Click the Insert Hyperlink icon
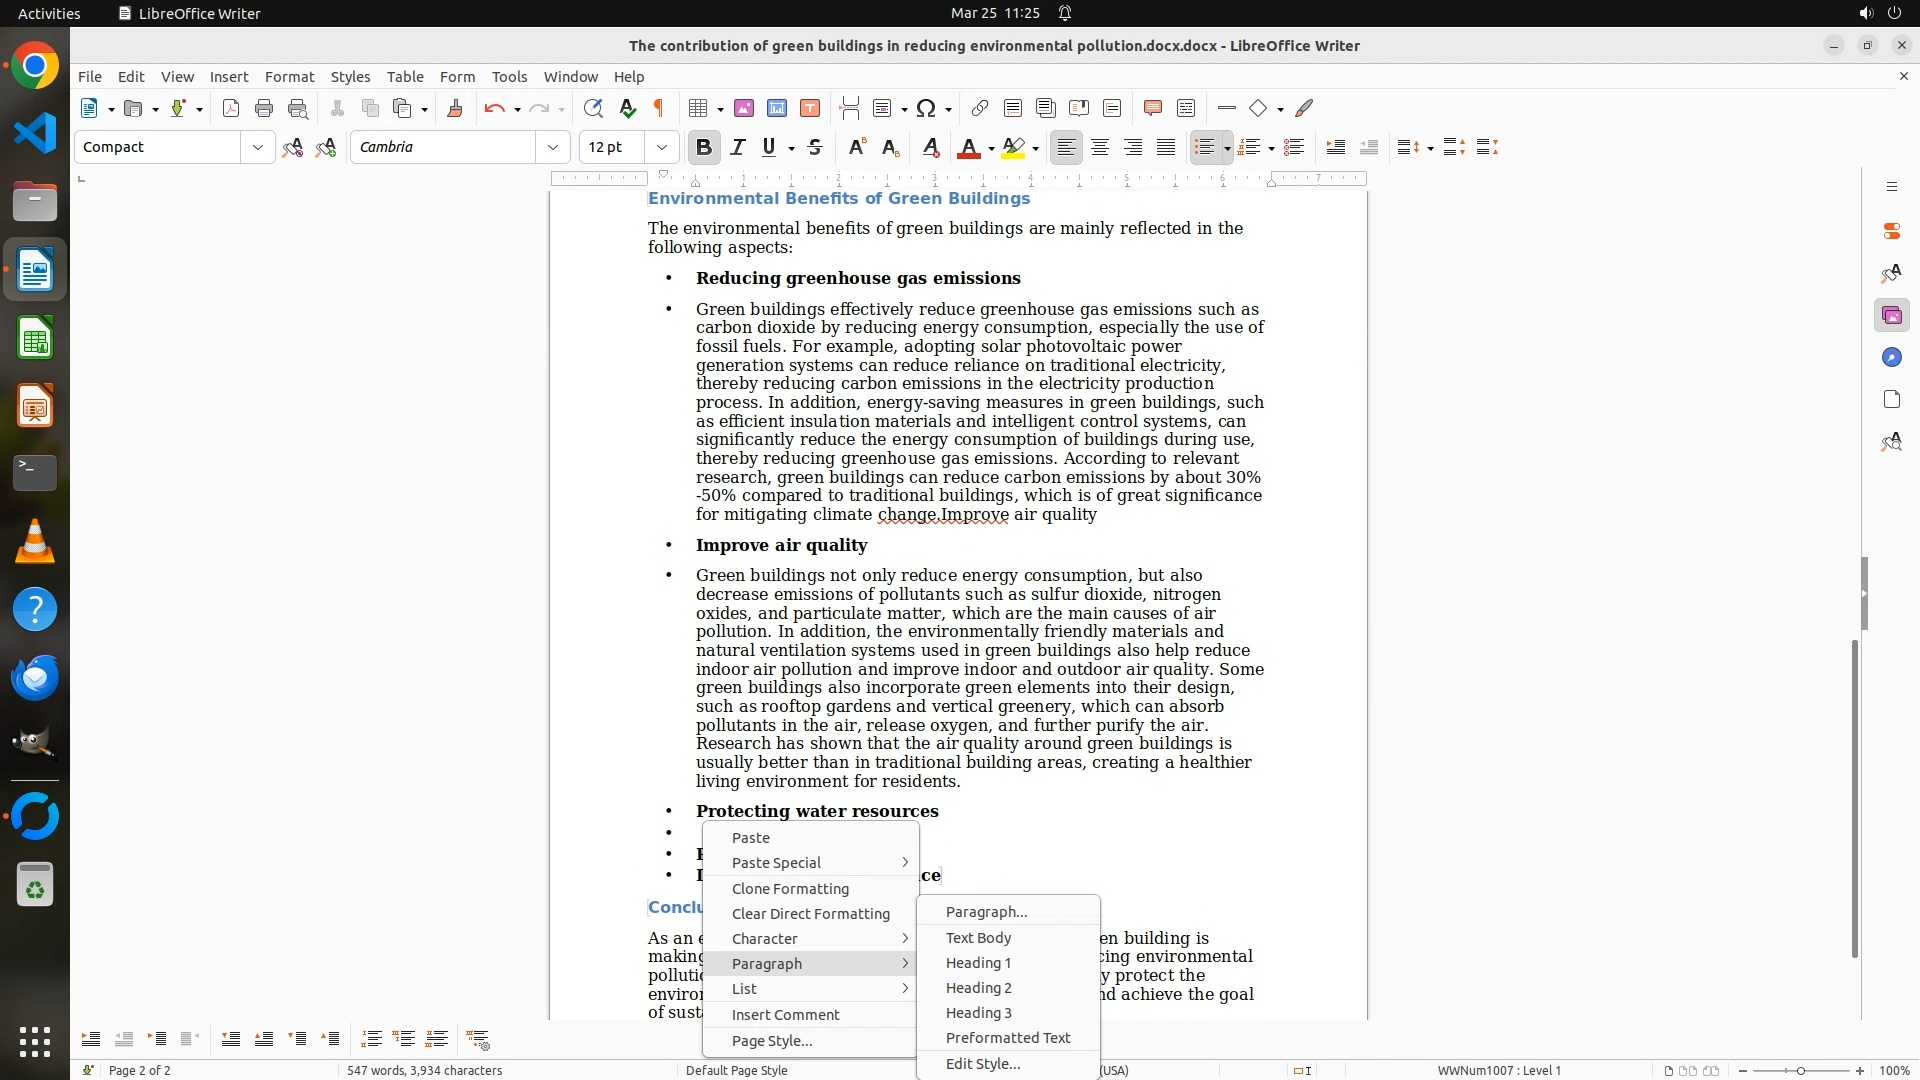This screenshot has width=1920, height=1080. click(980, 108)
